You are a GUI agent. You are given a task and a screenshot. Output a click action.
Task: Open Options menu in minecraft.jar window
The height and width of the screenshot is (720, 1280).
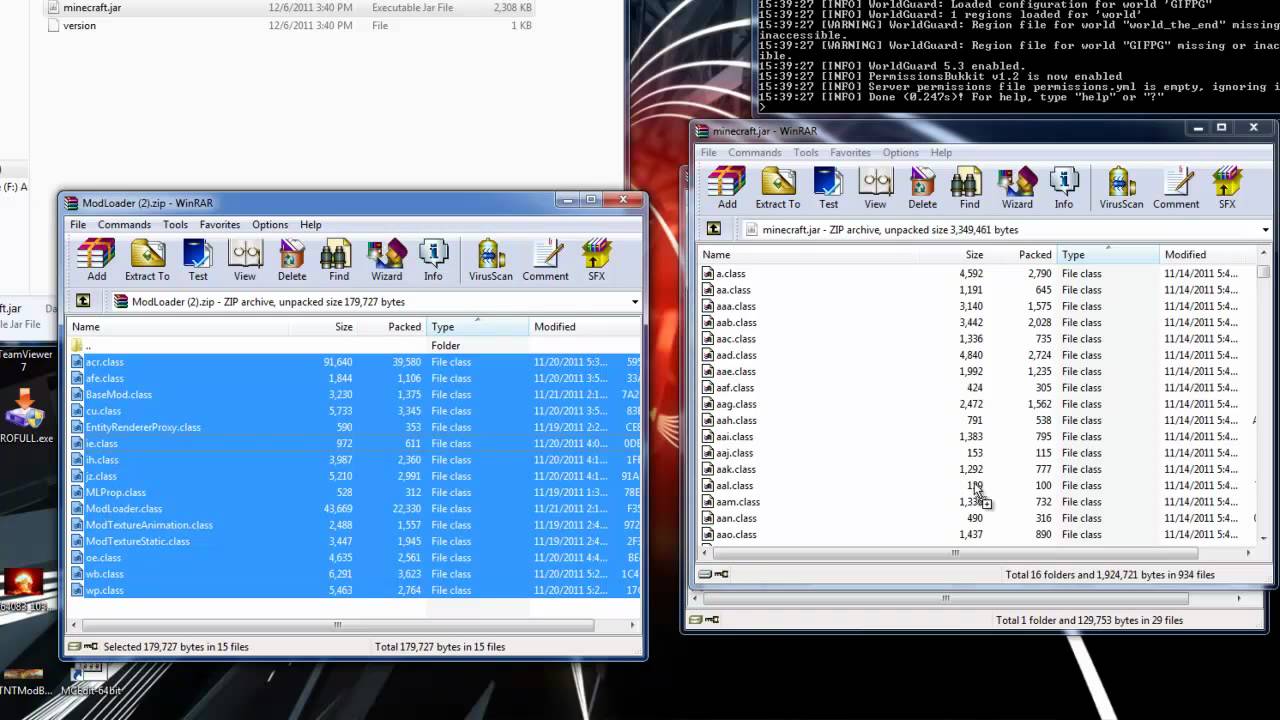click(x=900, y=153)
